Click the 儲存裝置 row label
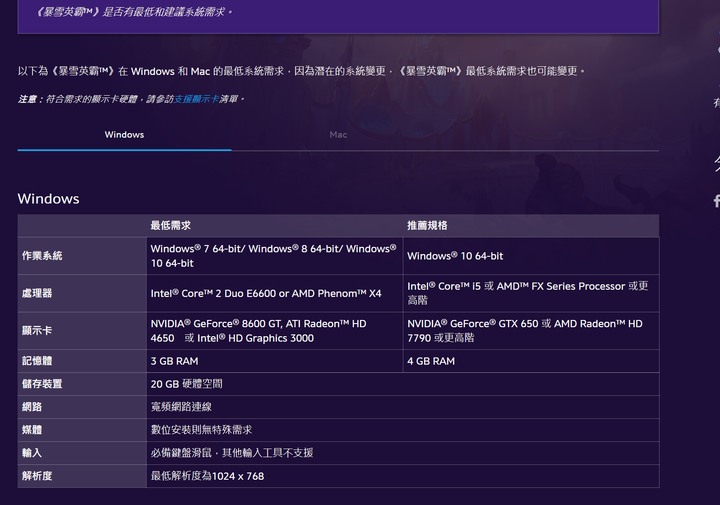The width and height of the screenshot is (720, 505). (x=82, y=384)
